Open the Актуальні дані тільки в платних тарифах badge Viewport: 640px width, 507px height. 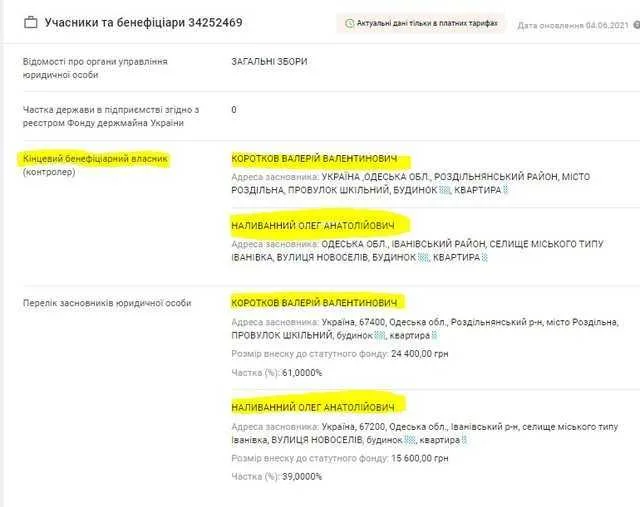pyautogui.click(x=420, y=24)
